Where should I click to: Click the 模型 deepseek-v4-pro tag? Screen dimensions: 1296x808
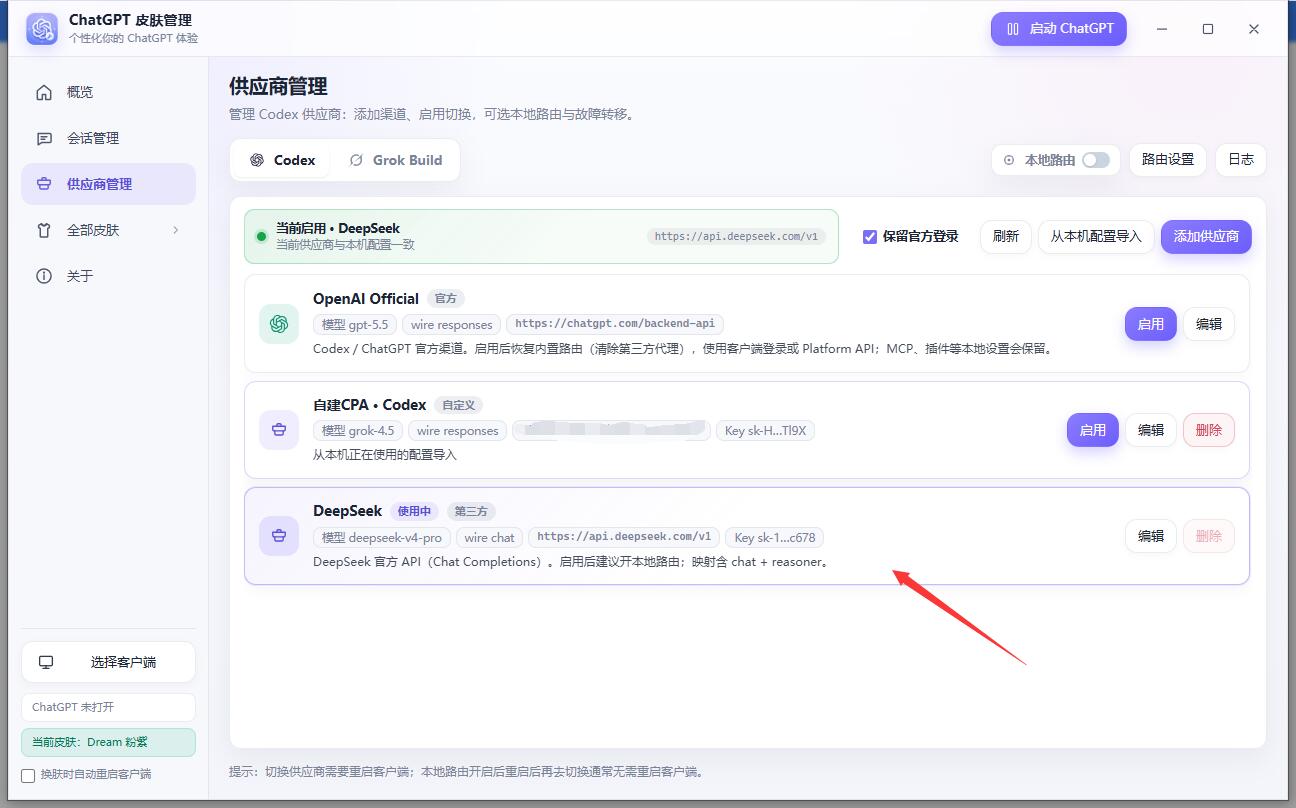click(x=382, y=537)
